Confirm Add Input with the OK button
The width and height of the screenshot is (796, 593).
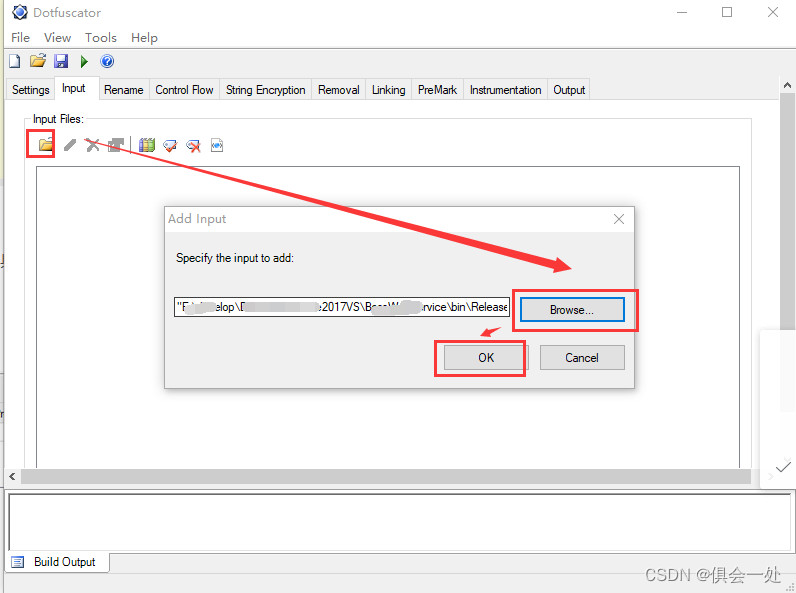(x=486, y=358)
